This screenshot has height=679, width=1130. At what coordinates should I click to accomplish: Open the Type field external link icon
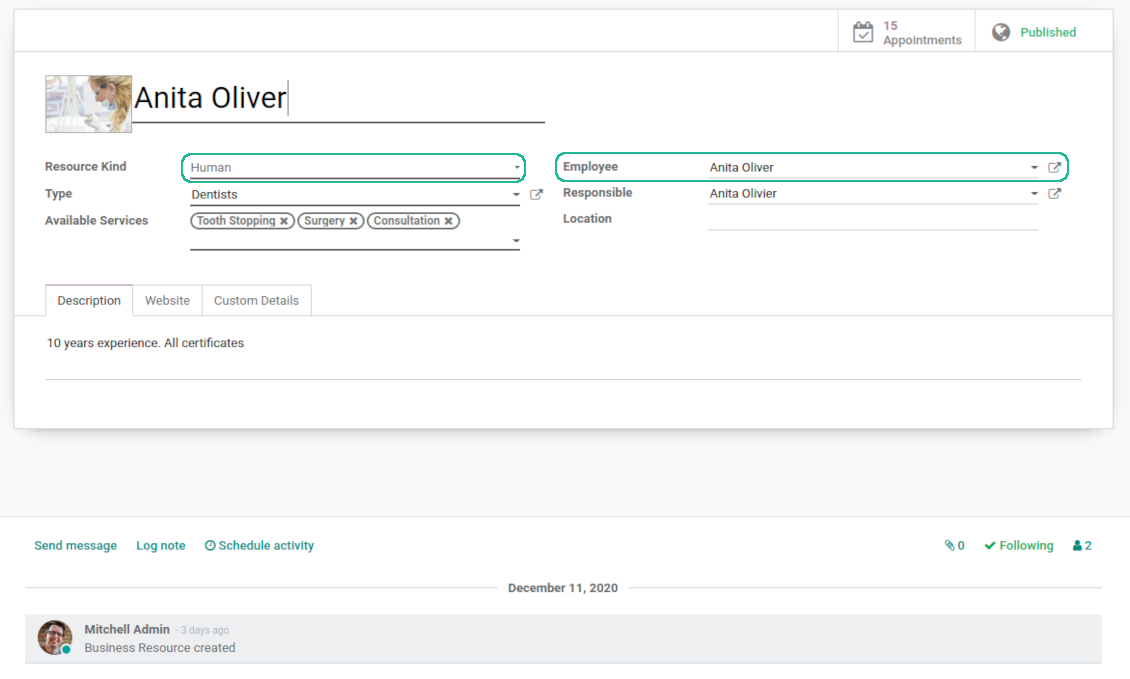536,195
